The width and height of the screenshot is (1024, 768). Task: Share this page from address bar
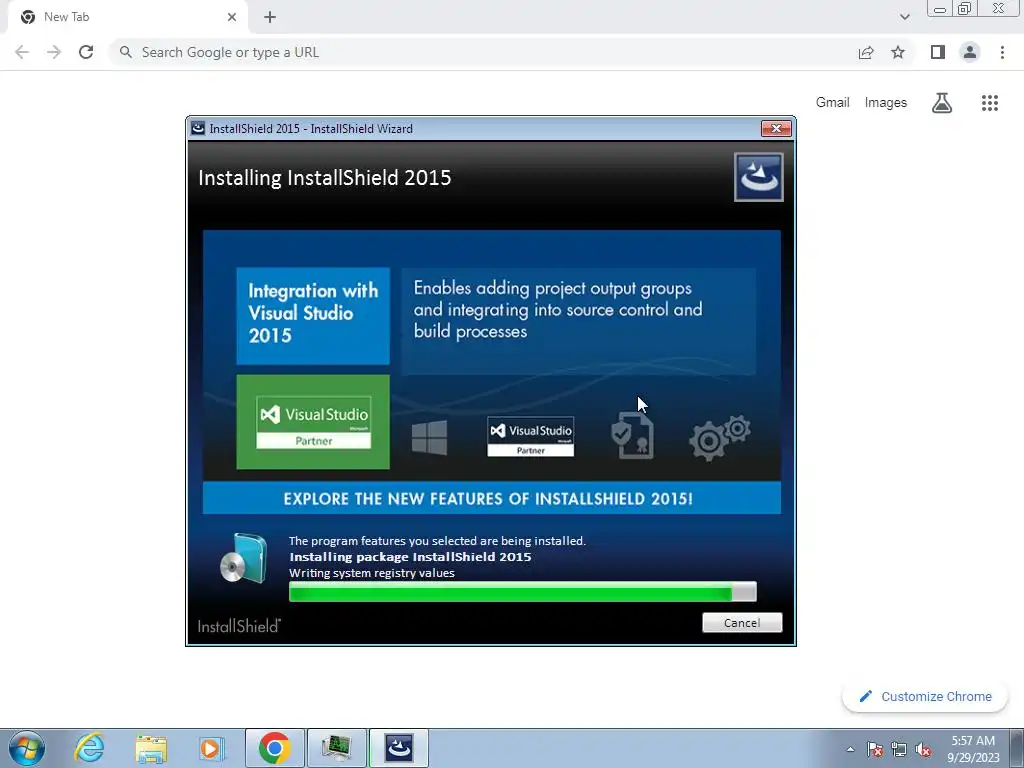pyautogui.click(x=866, y=52)
